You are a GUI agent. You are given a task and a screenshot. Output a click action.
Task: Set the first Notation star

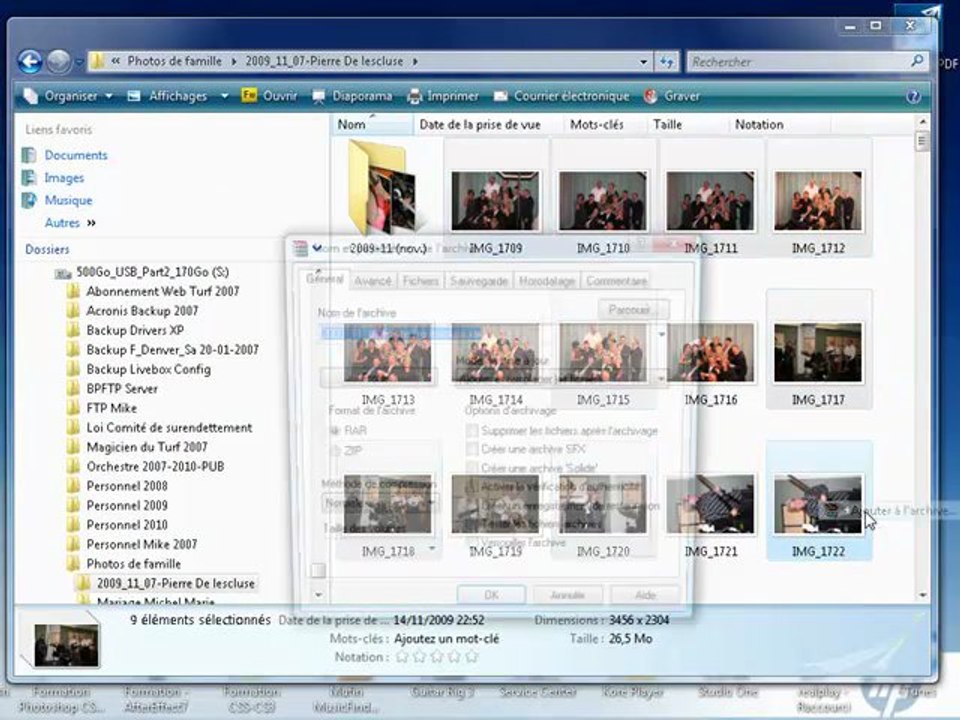click(402, 657)
